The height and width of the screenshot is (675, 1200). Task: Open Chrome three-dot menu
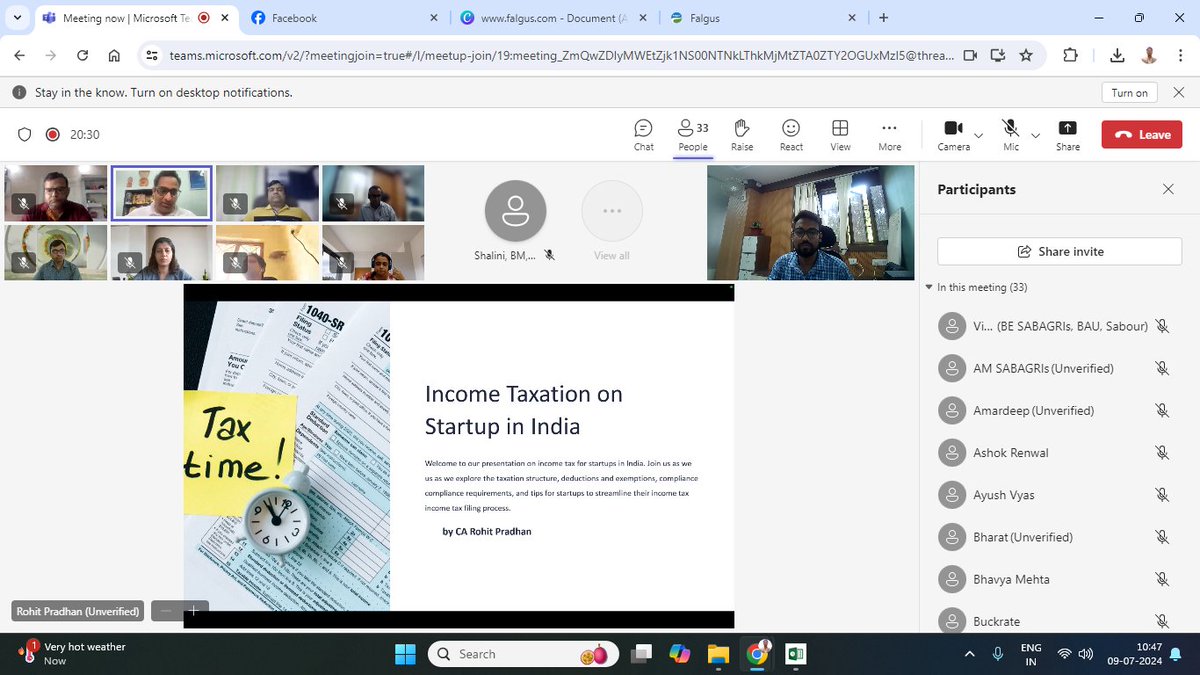click(1180, 56)
